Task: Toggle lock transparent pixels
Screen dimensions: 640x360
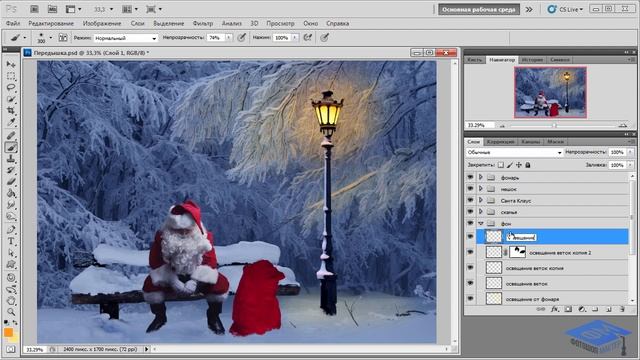Action: pos(501,165)
